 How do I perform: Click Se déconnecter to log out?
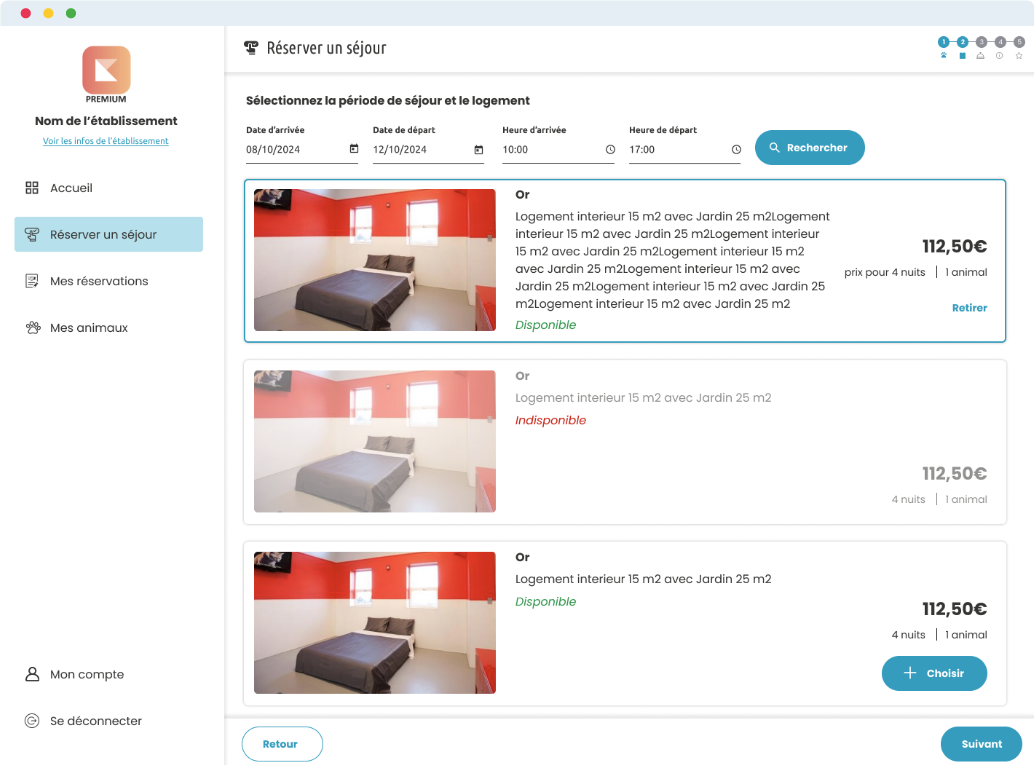click(96, 721)
